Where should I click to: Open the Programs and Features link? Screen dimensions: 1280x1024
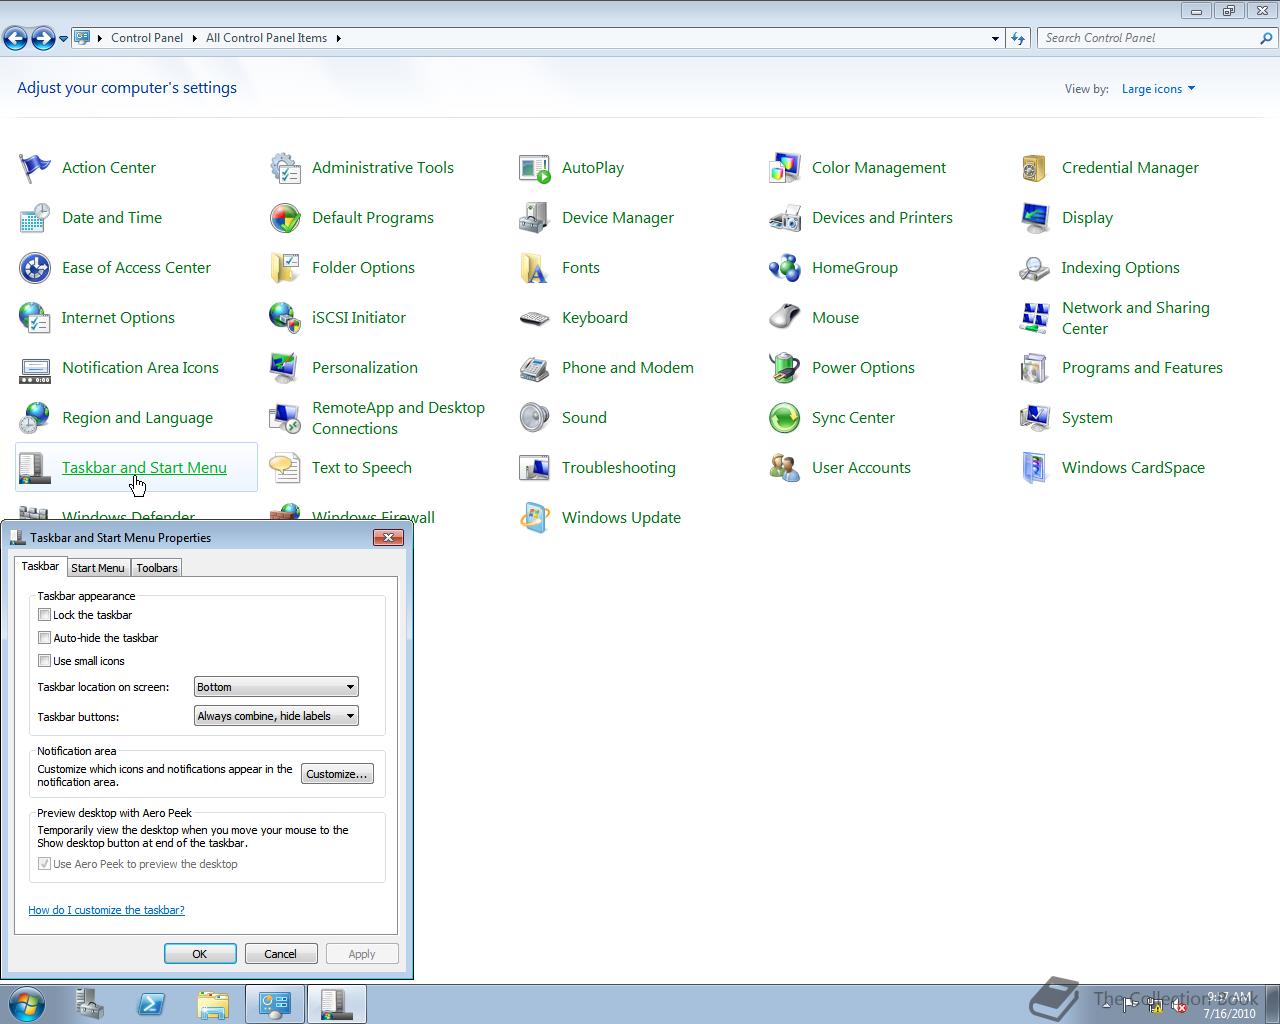(1142, 368)
